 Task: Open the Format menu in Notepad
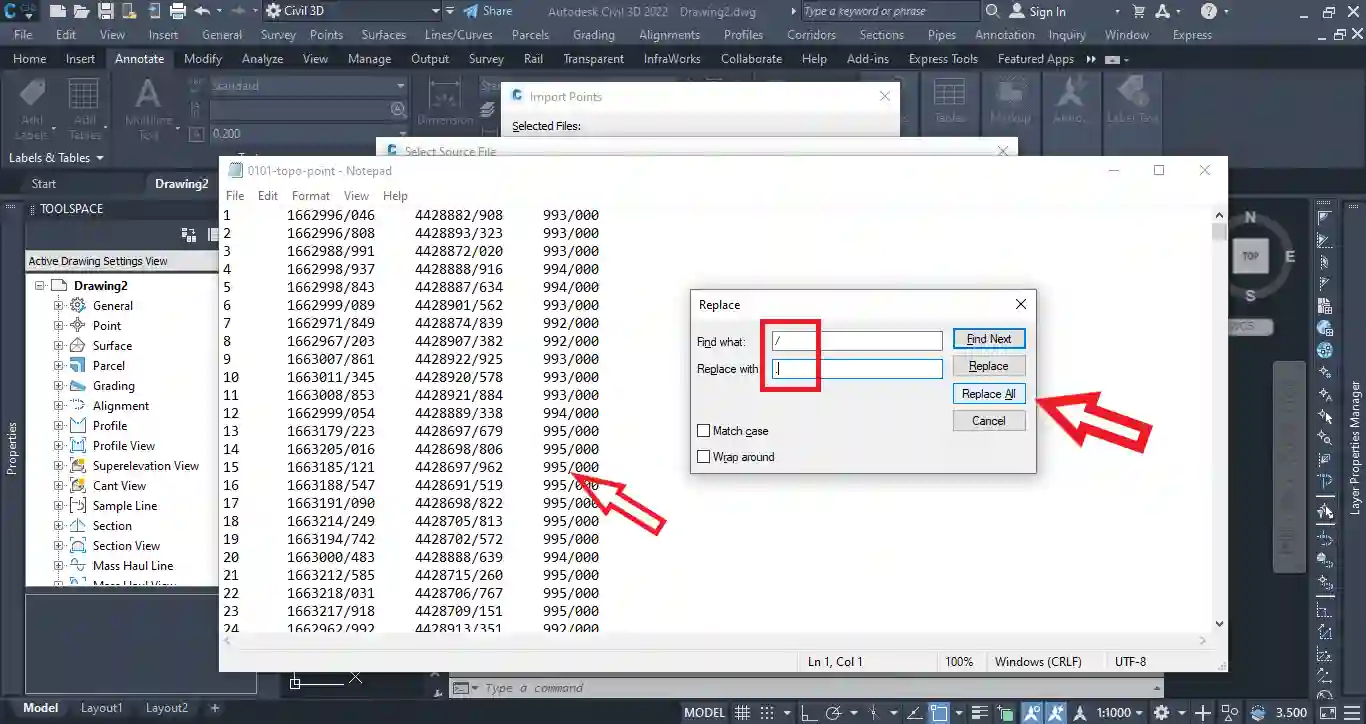[x=310, y=196]
